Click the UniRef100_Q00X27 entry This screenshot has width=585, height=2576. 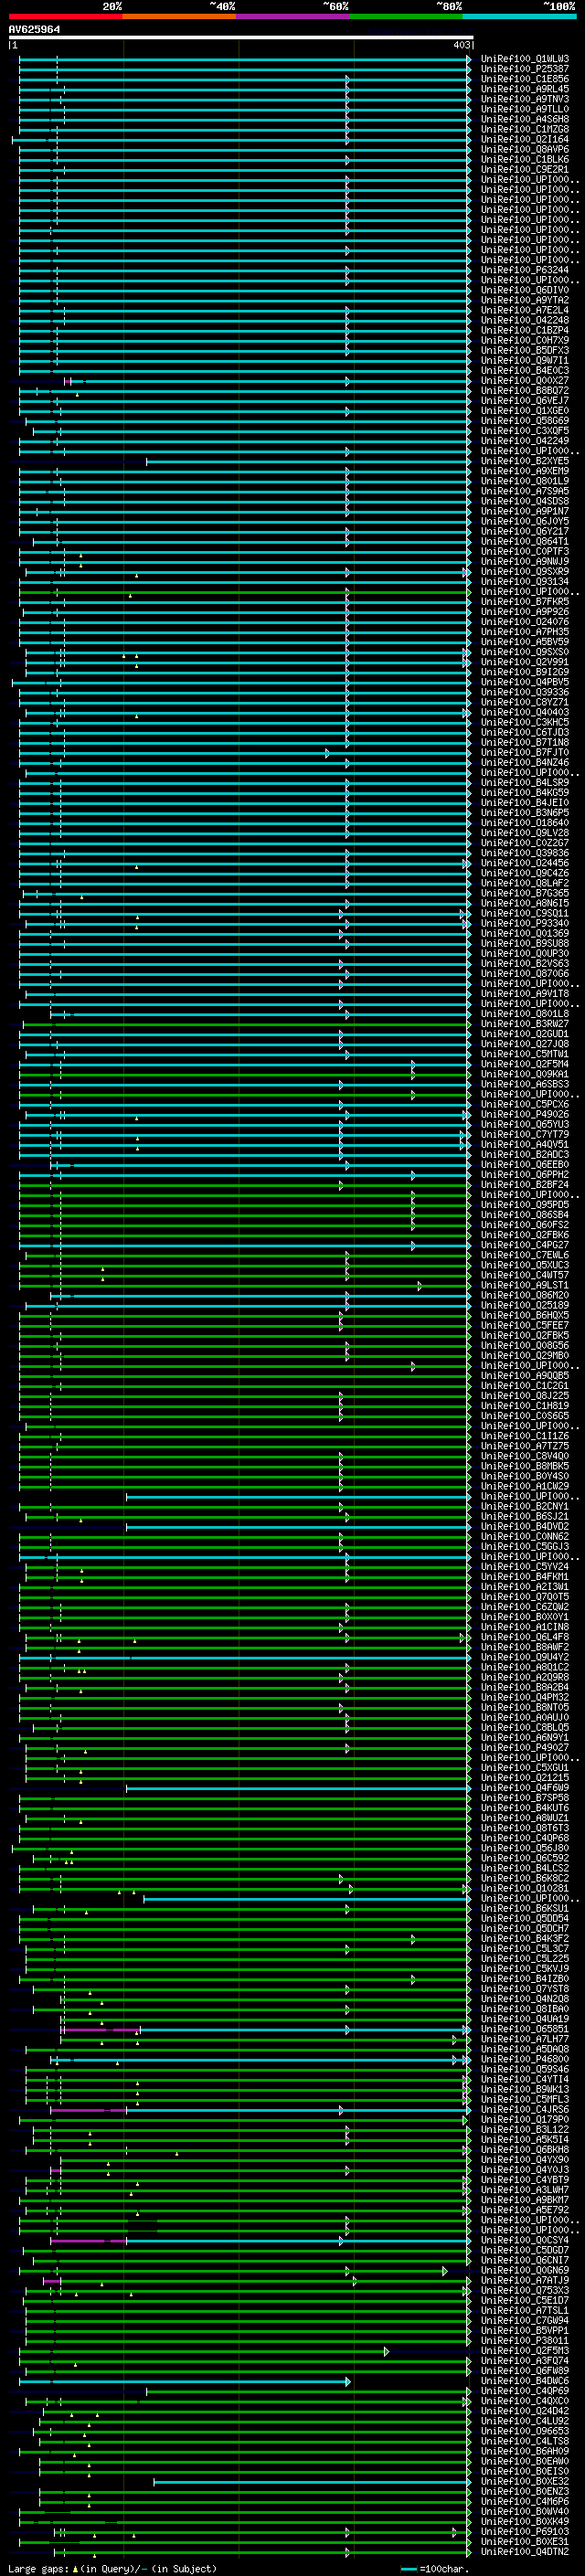pyautogui.click(x=525, y=380)
